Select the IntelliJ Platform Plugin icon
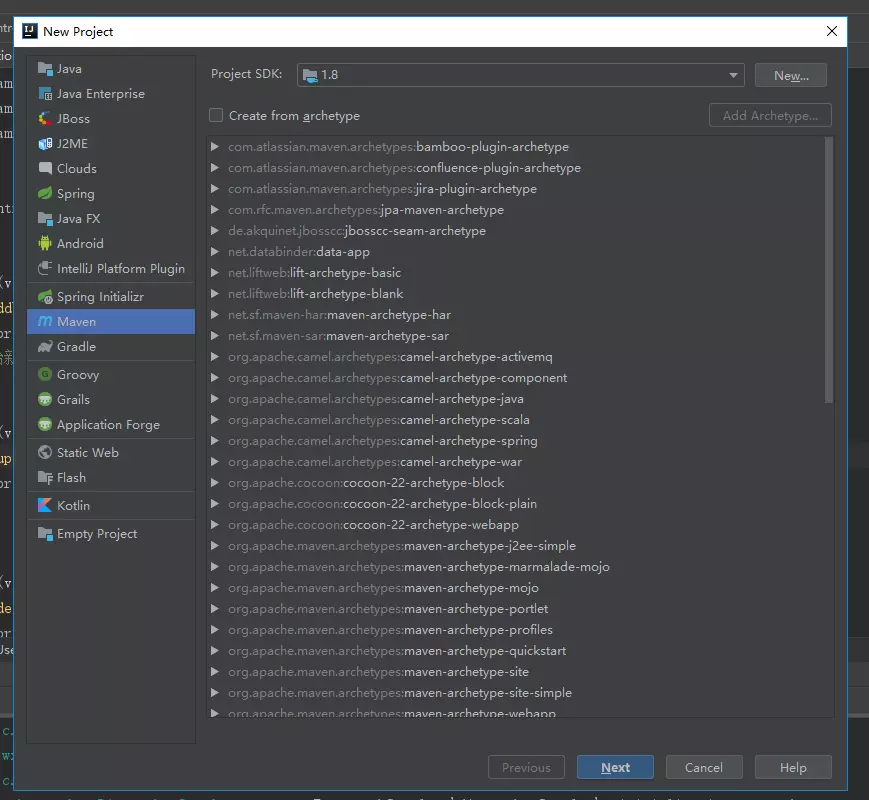The image size is (869, 800). click(45, 268)
